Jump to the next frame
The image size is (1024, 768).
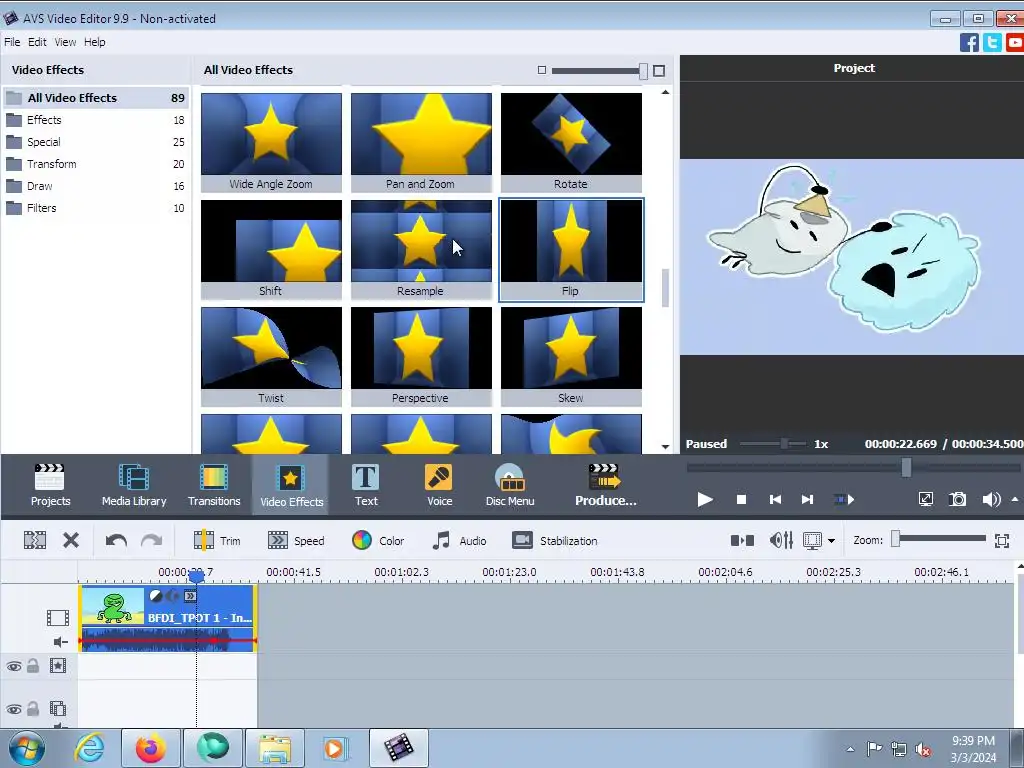808,500
